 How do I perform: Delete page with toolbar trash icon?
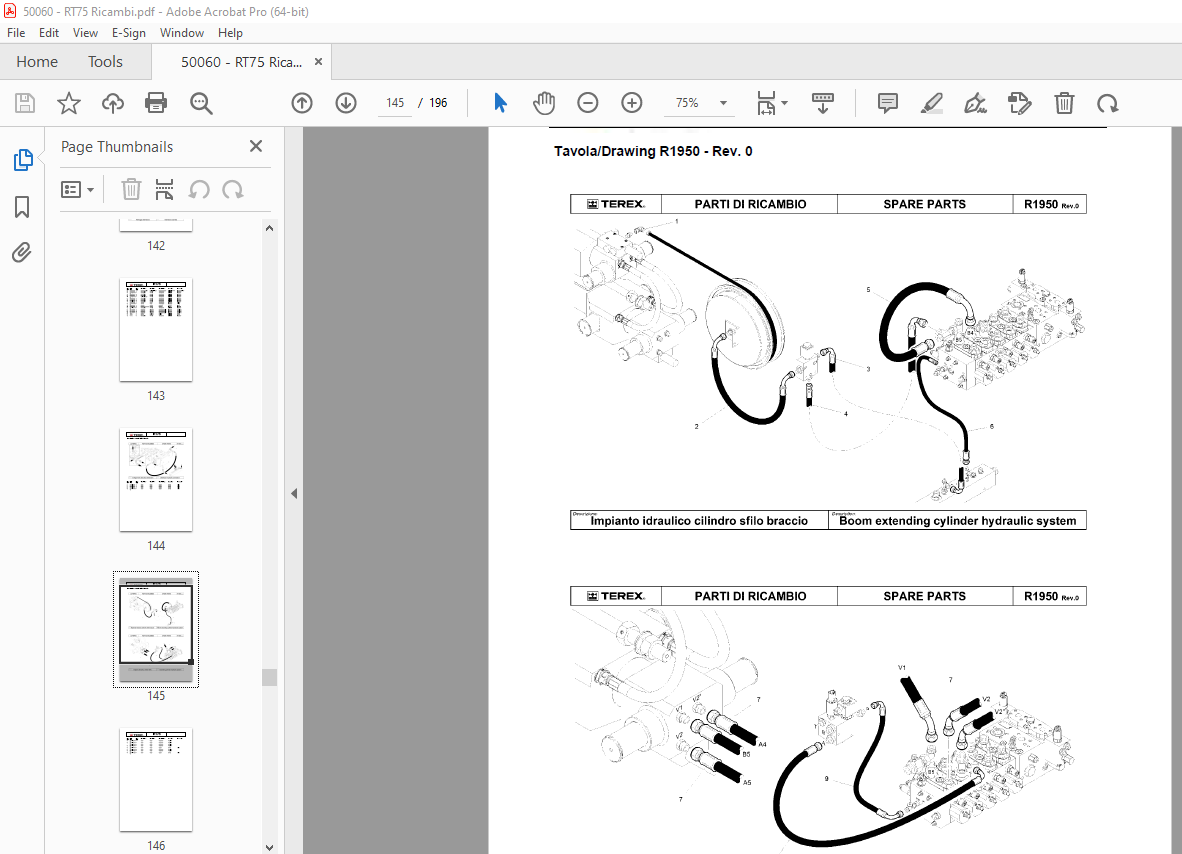[1064, 103]
